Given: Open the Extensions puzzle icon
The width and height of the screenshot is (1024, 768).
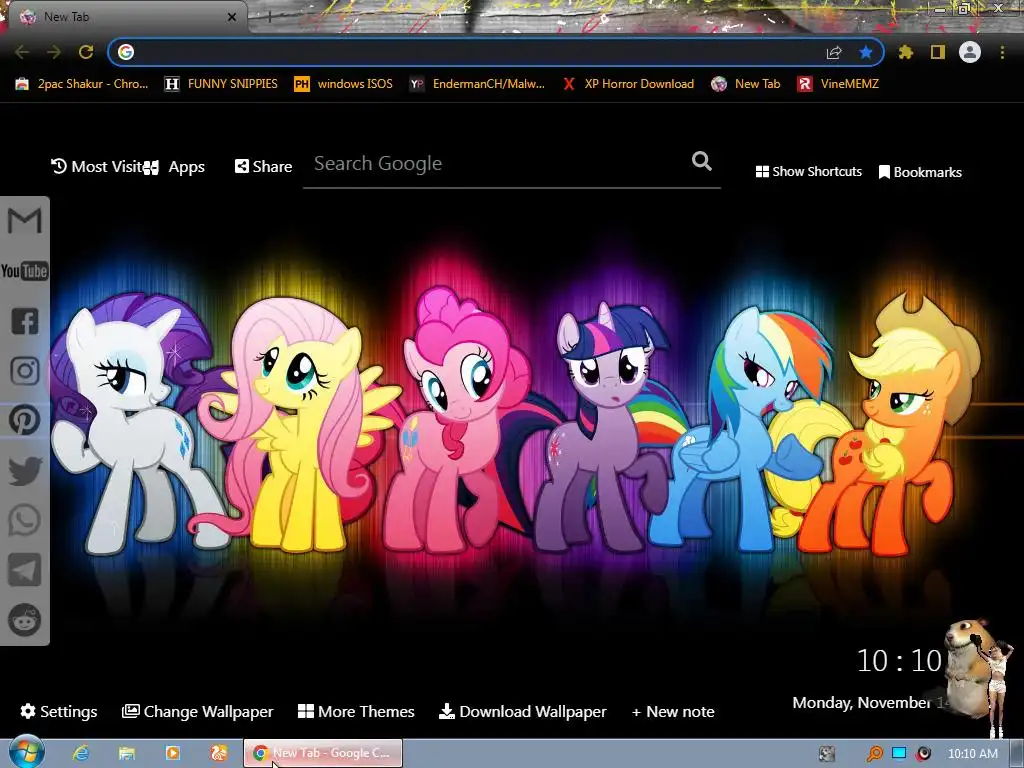Looking at the screenshot, I should [905, 52].
